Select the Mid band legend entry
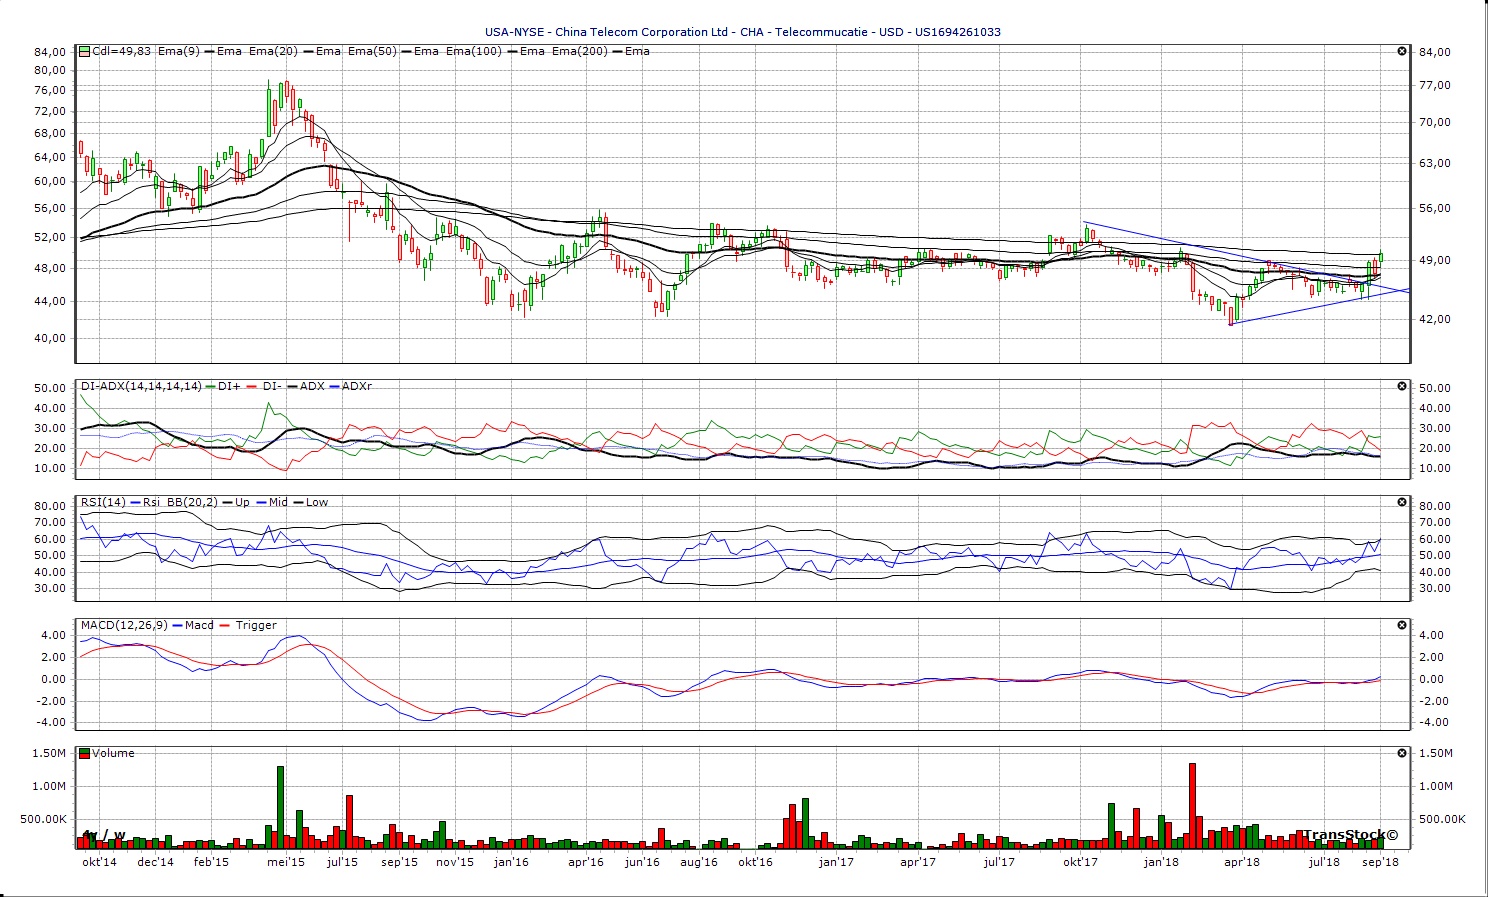Image resolution: width=1488 pixels, height=897 pixels. [272, 502]
